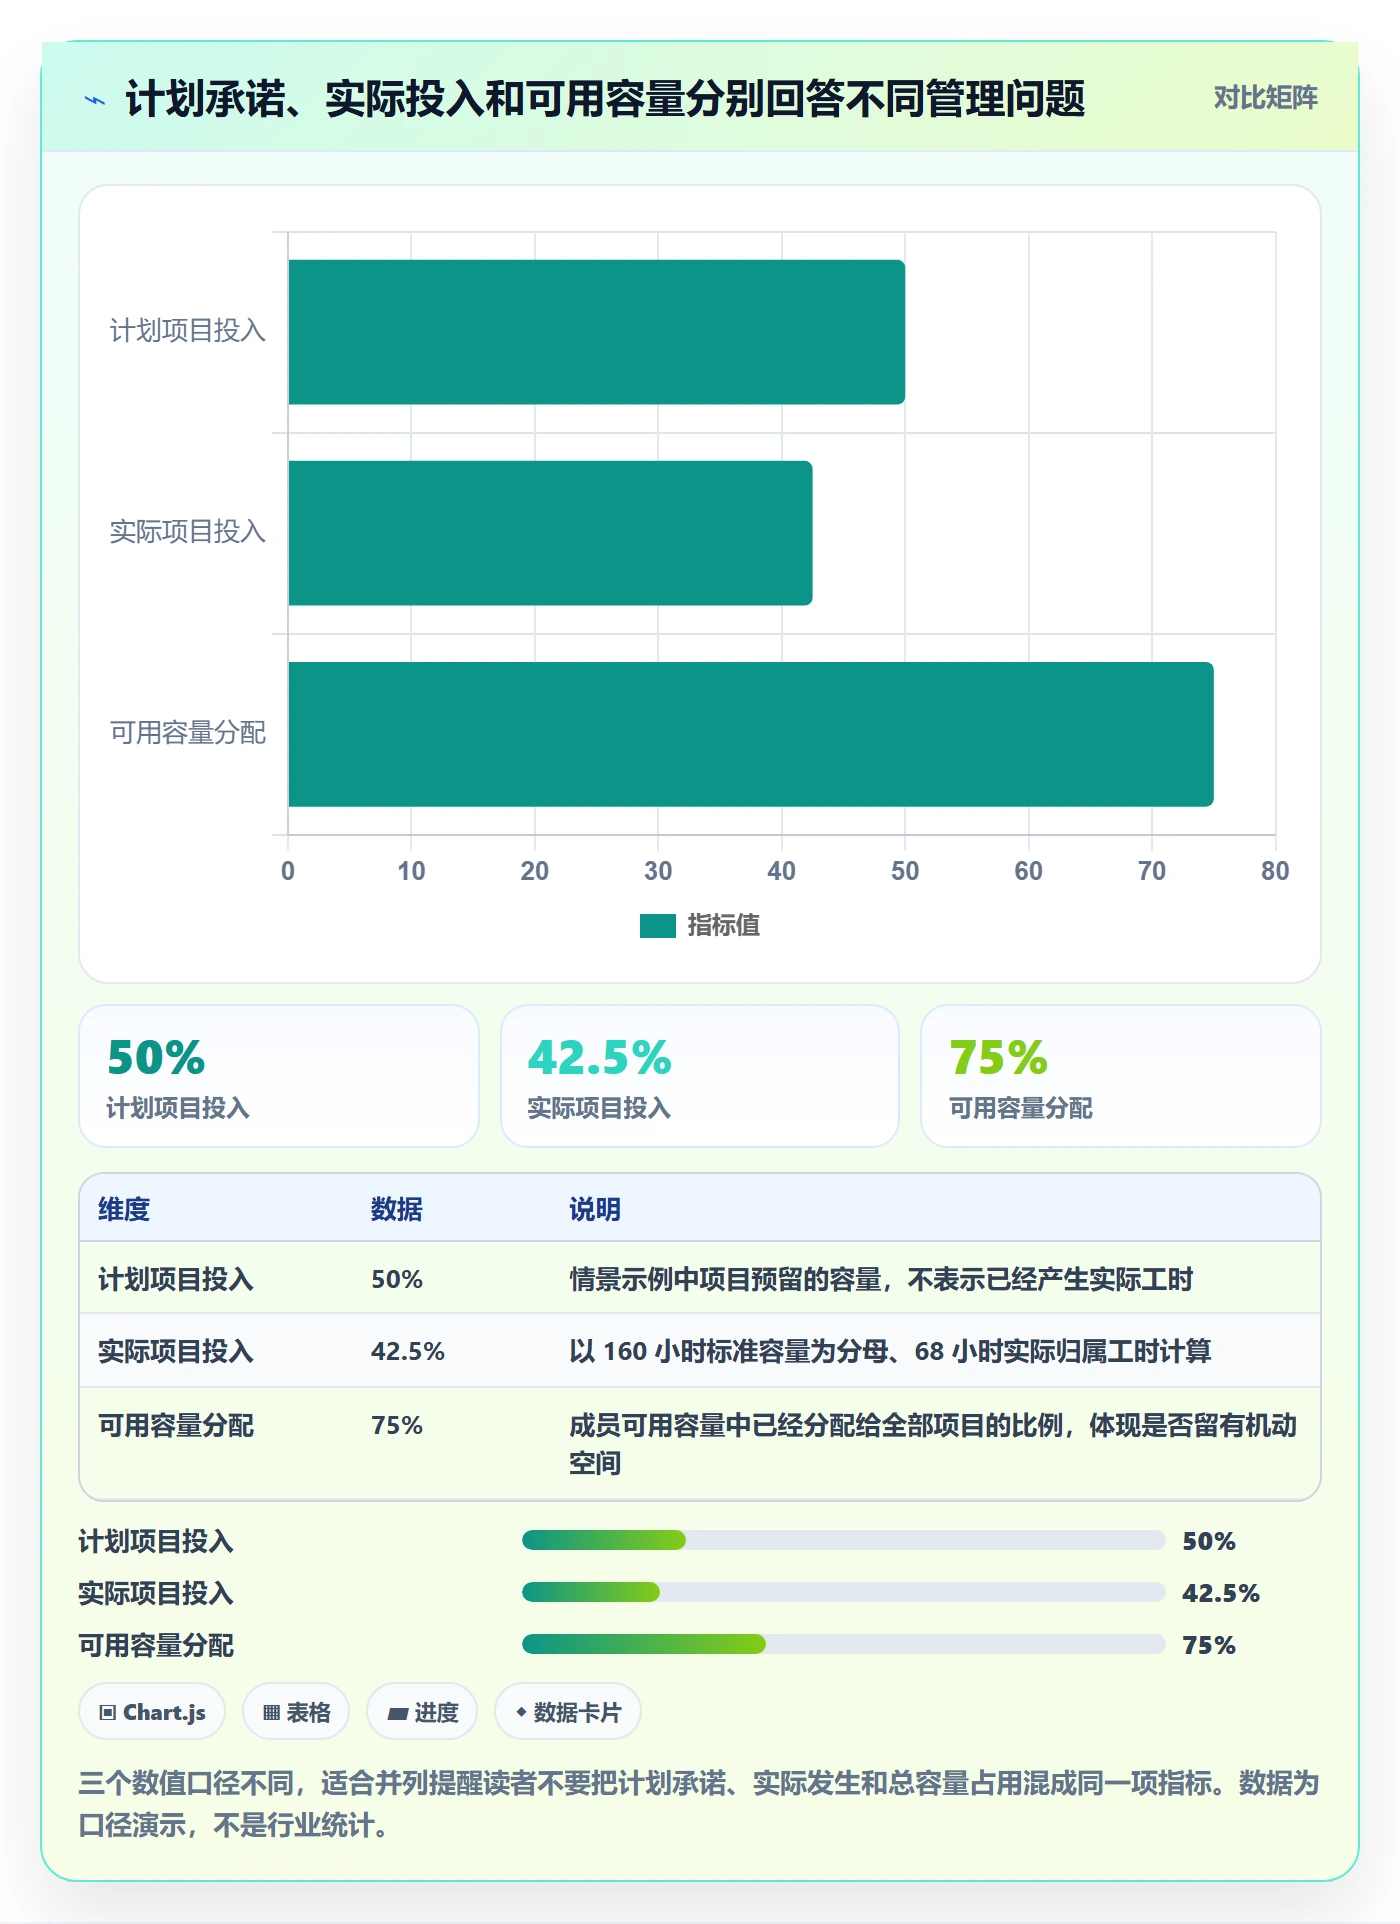Screen dimensions: 1400x1924
Task: Click the diamond icon in the 数据卡片 chip
Action: pyautogui.click(x=521, y=1712)
